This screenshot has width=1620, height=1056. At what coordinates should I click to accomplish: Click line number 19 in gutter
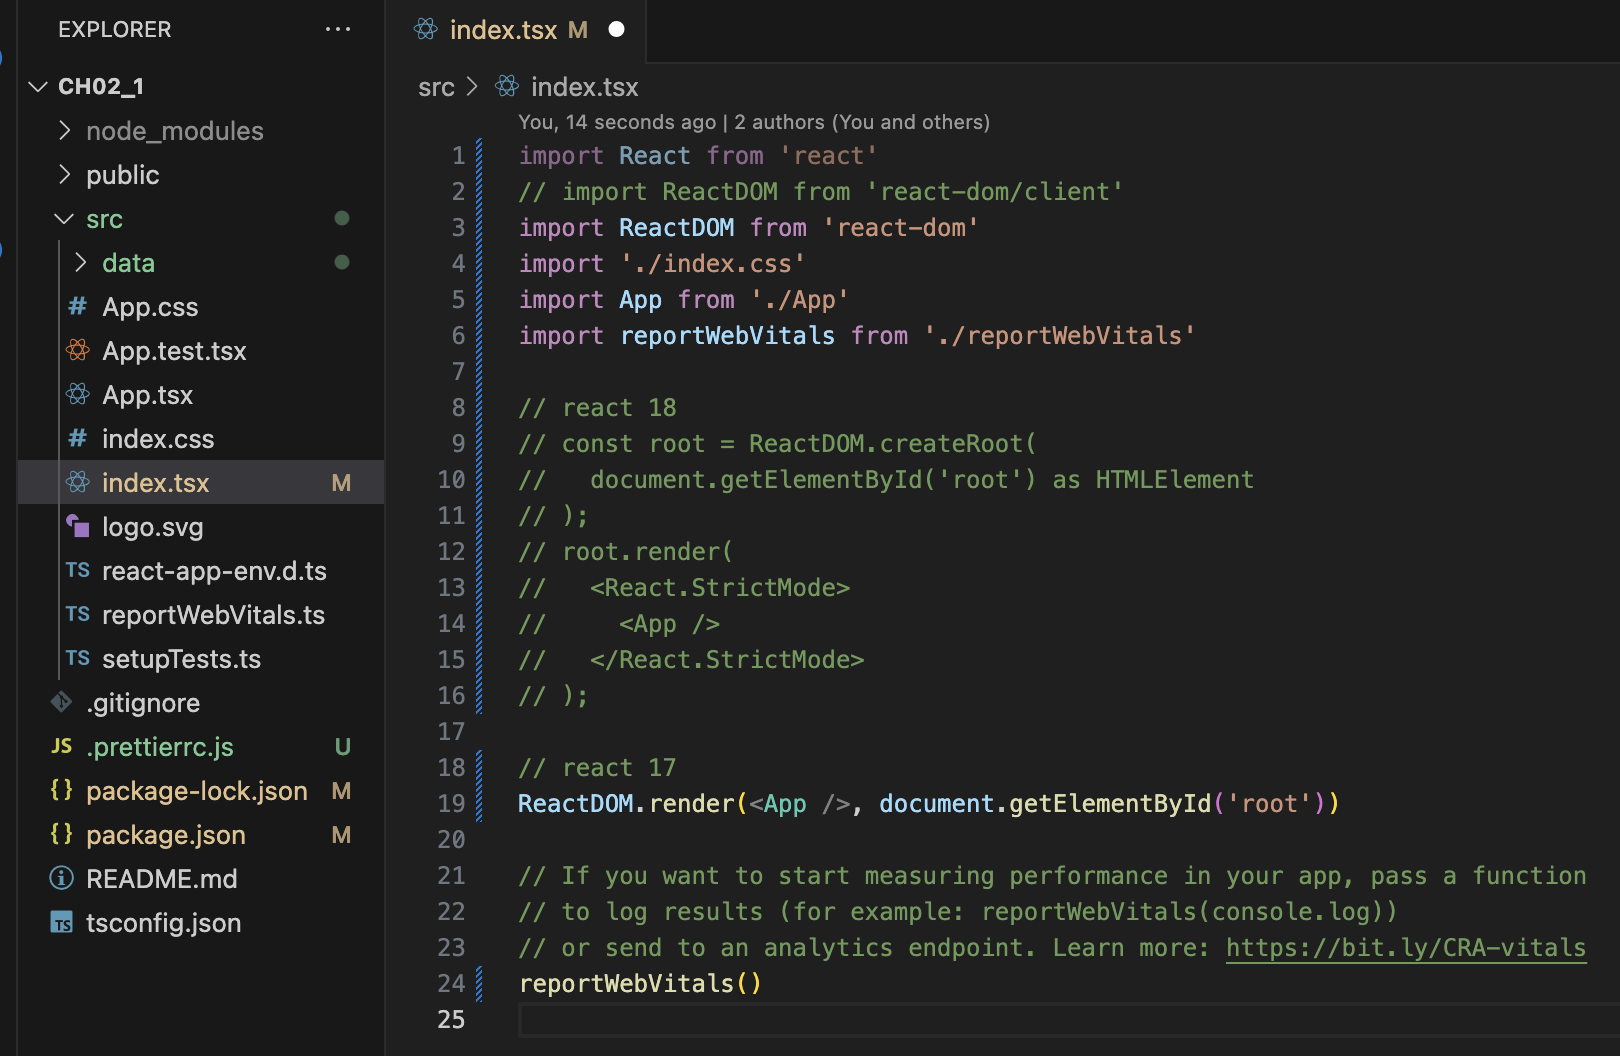pos(451,804)
